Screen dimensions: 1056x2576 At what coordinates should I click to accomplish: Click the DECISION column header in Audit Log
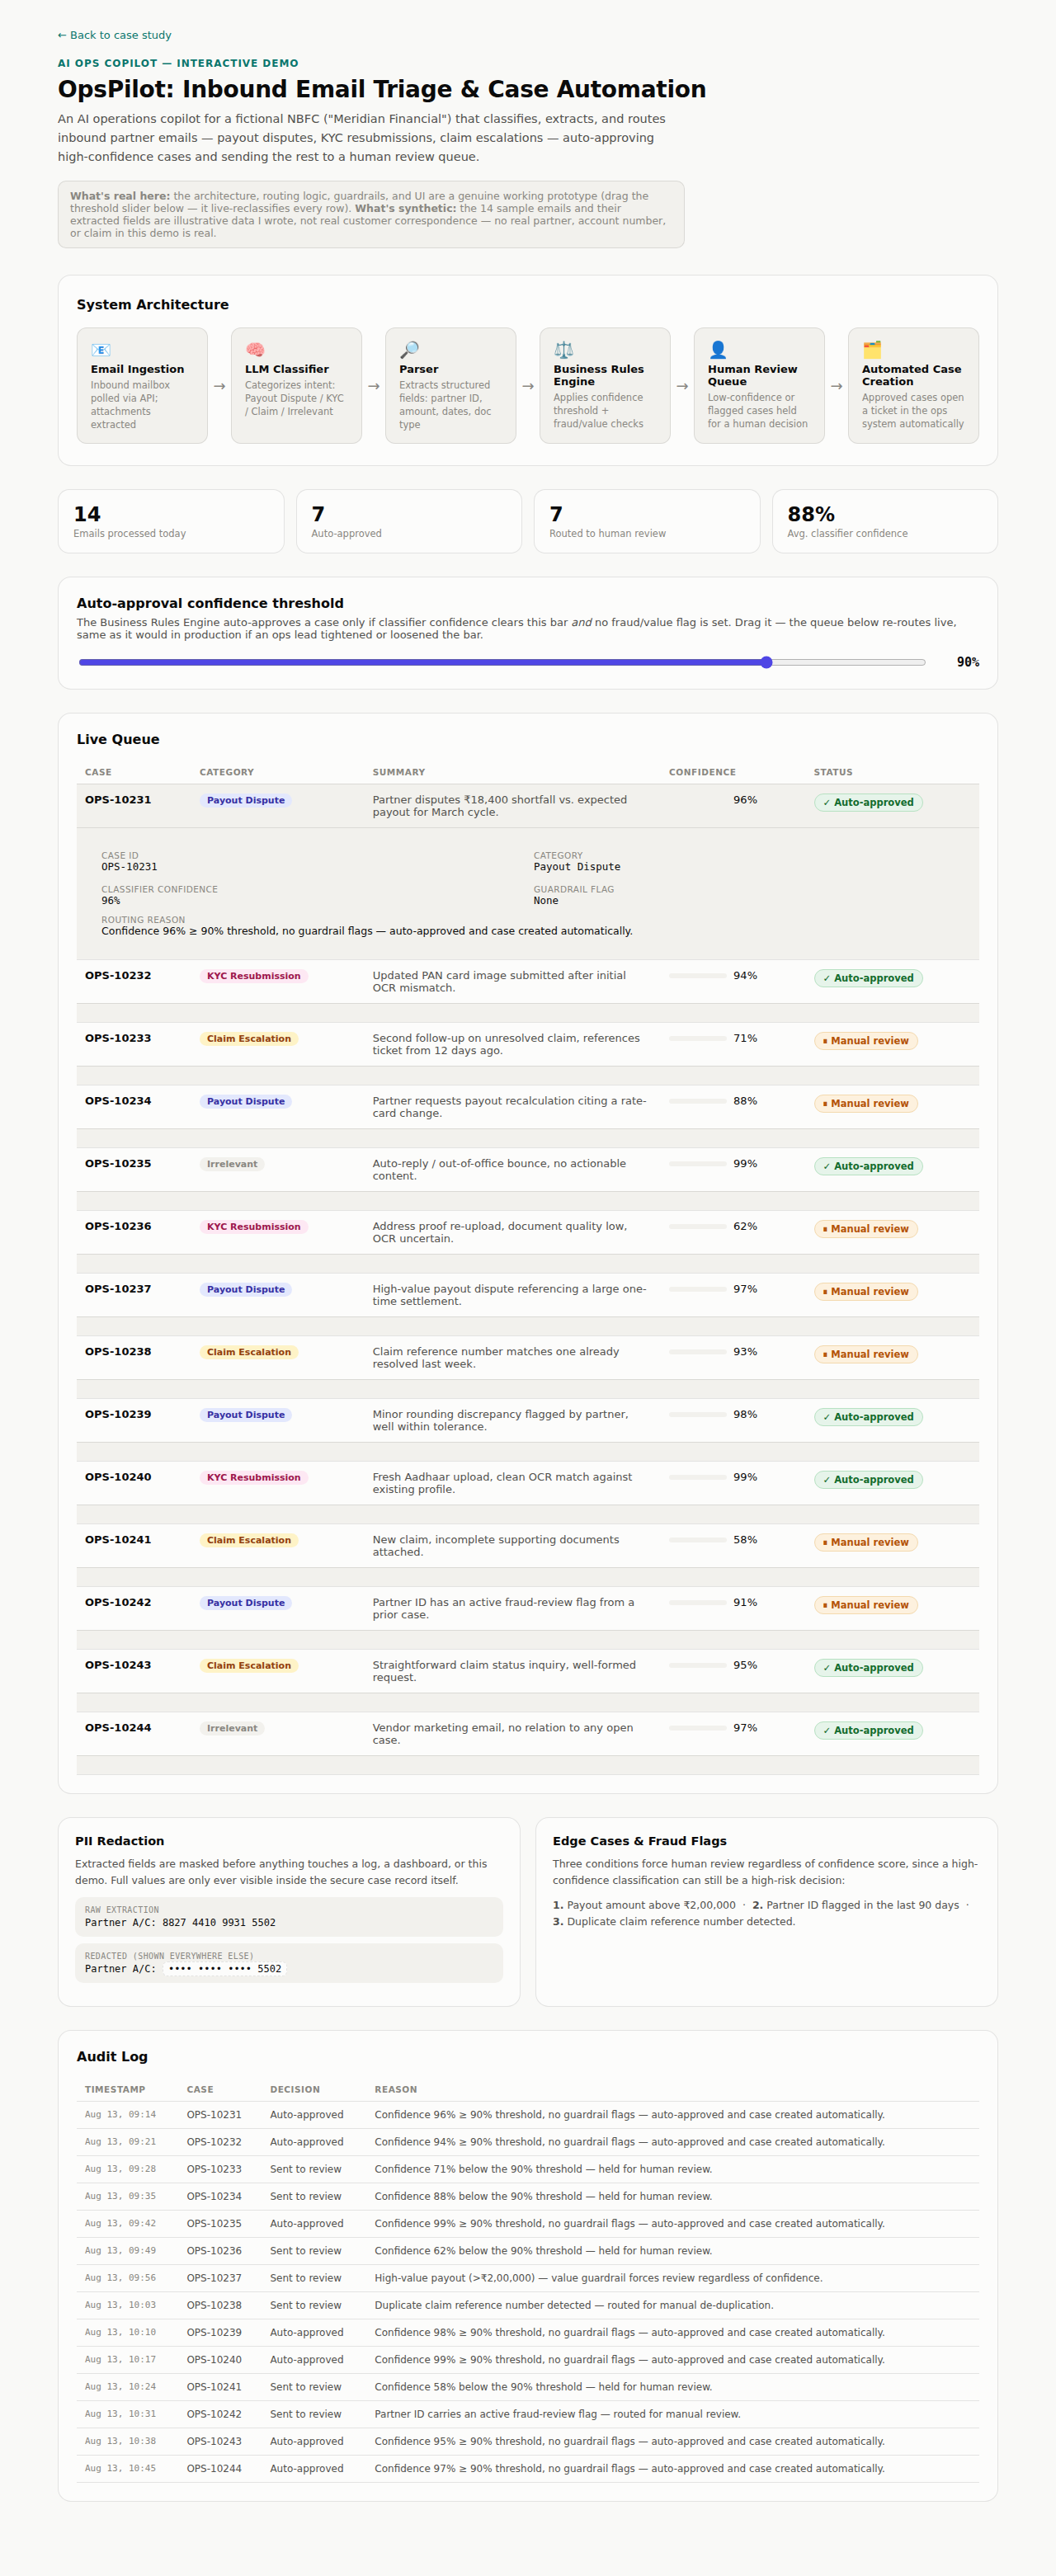(295, 2089)
